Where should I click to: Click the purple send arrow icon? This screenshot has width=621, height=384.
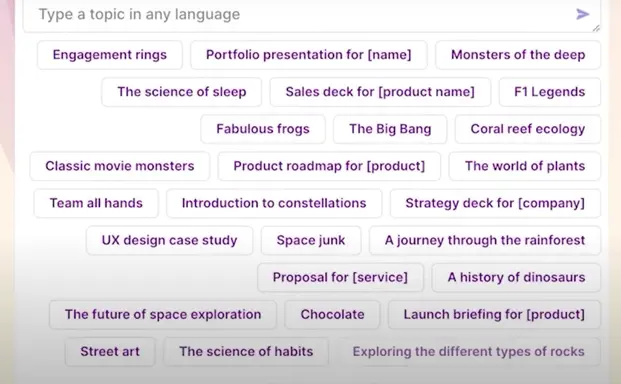582,15
